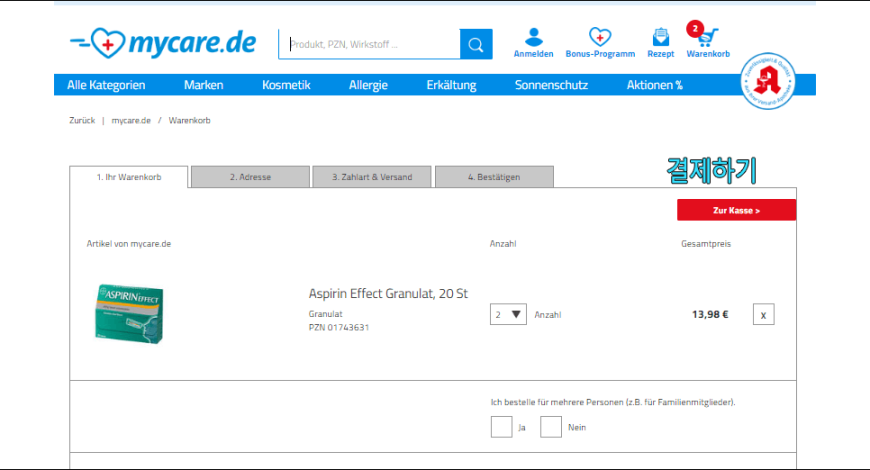
Task: Select the 2. Adresse tab
Action: (x=250, y=177)
